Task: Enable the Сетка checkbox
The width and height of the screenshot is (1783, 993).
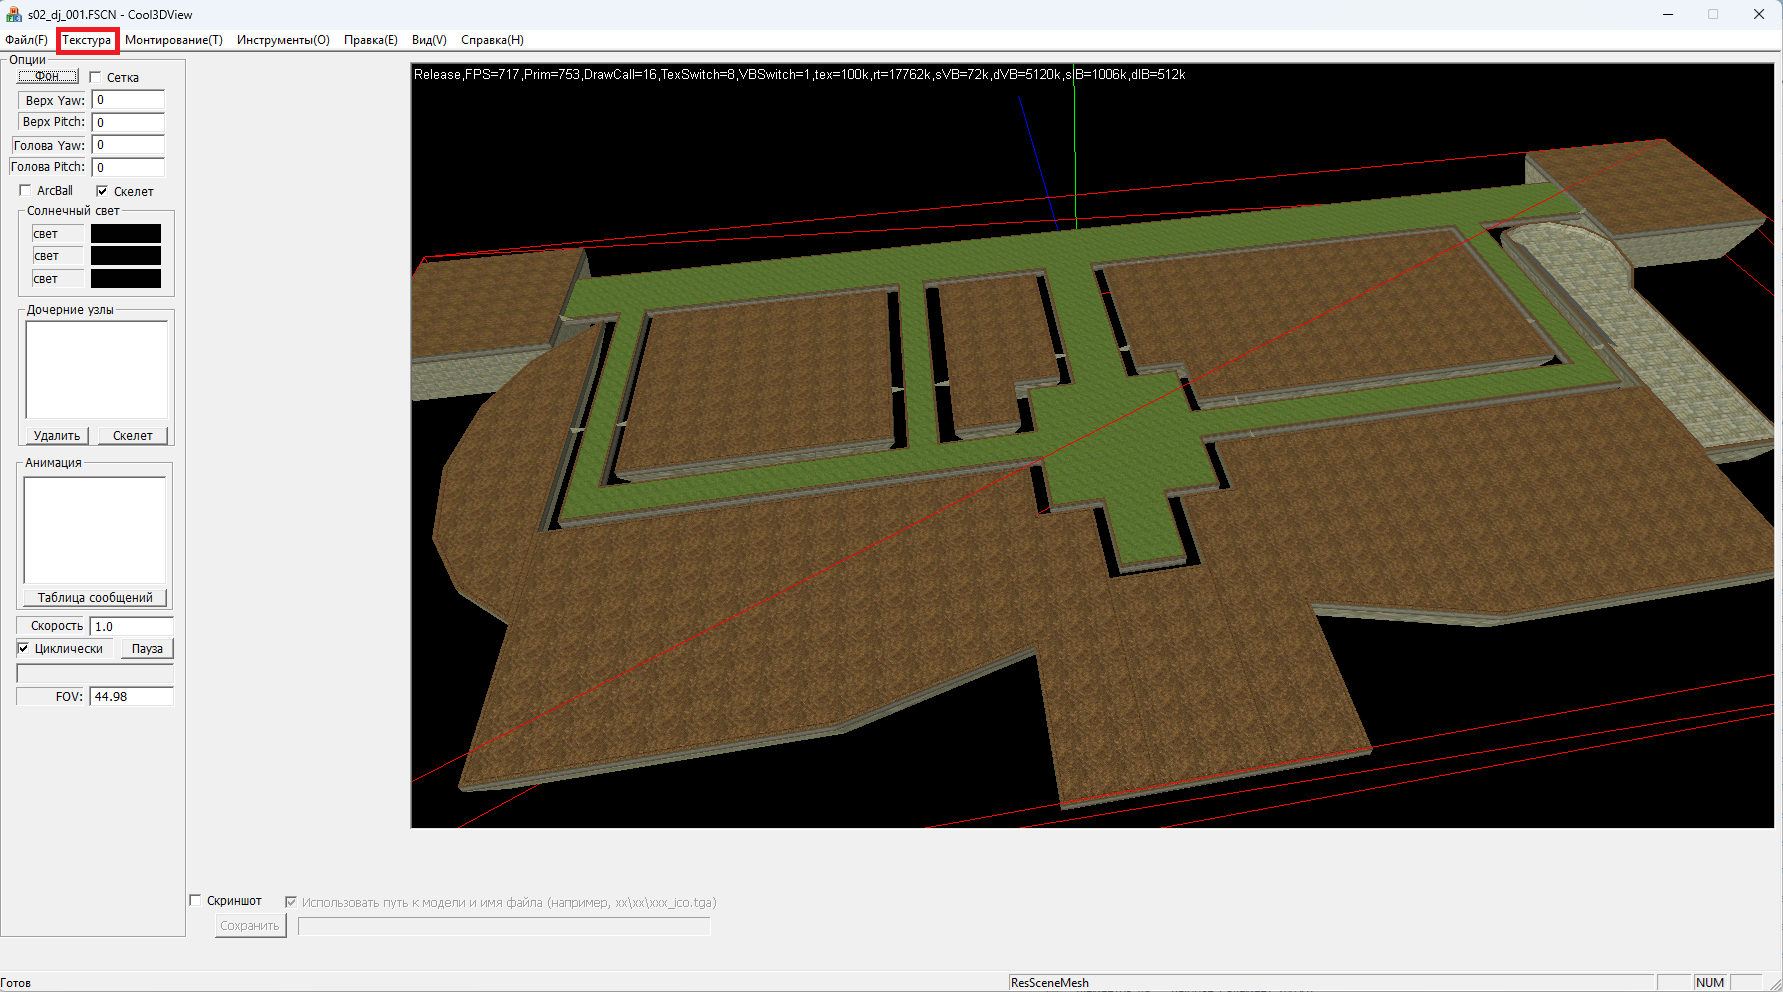Action: tap(96, 77)
